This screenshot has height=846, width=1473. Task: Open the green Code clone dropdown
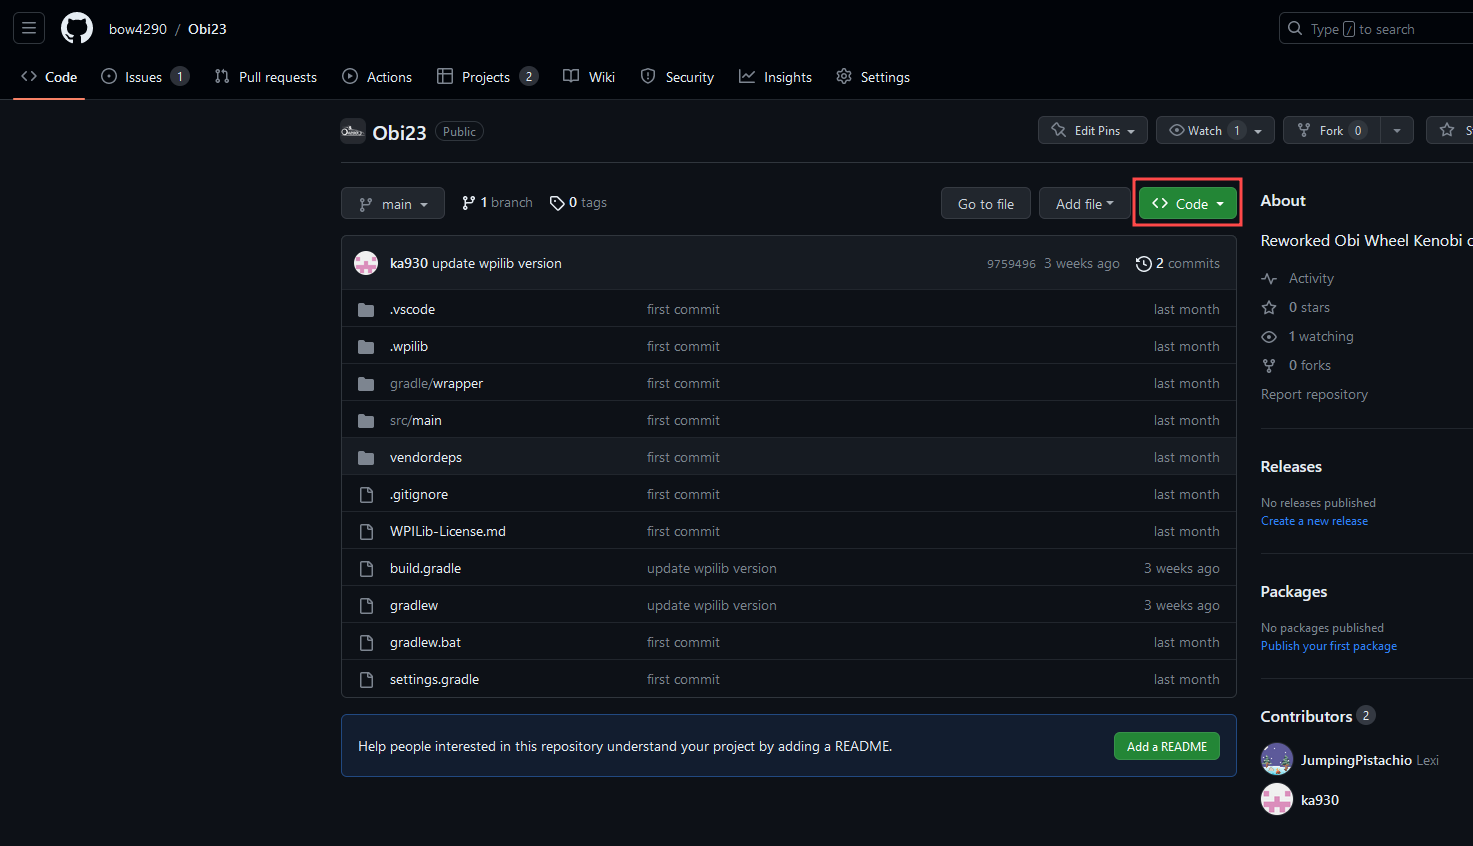(x=1188, y=203)
